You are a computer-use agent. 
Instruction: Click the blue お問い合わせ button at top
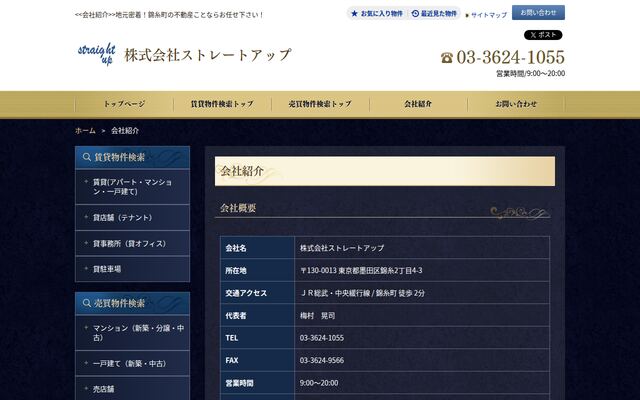538,13
